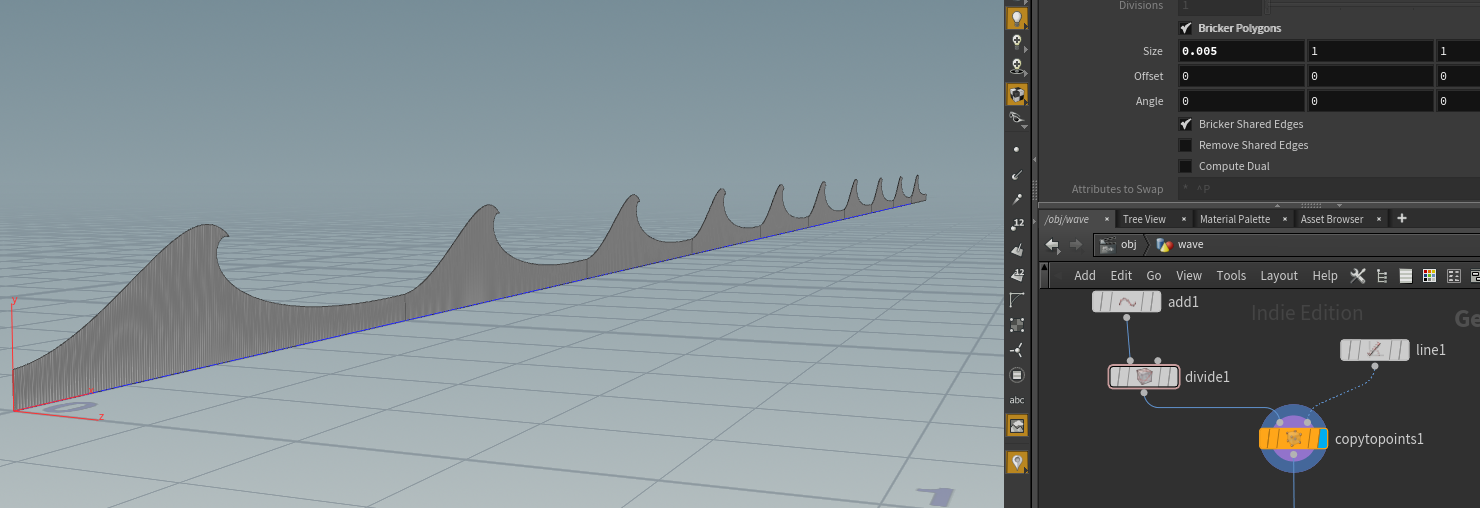Click the Offset Y field
This screenshot has width=1480, height=508.
pyautogui.click(x=1370, y=76)
